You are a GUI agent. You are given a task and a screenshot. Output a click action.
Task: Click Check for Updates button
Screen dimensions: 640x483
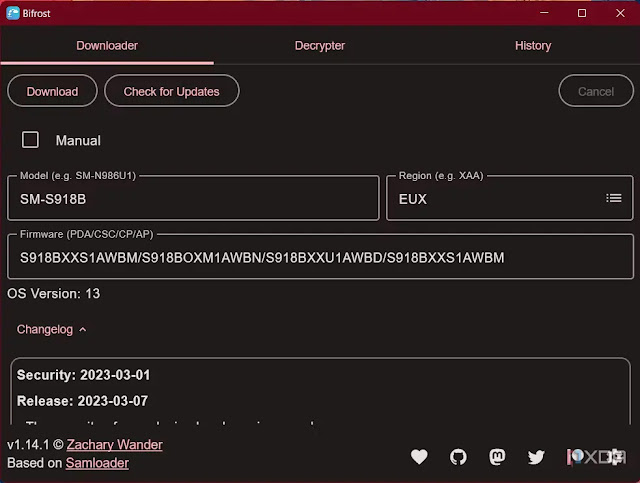pyautogui.click(x=171, y=91)
